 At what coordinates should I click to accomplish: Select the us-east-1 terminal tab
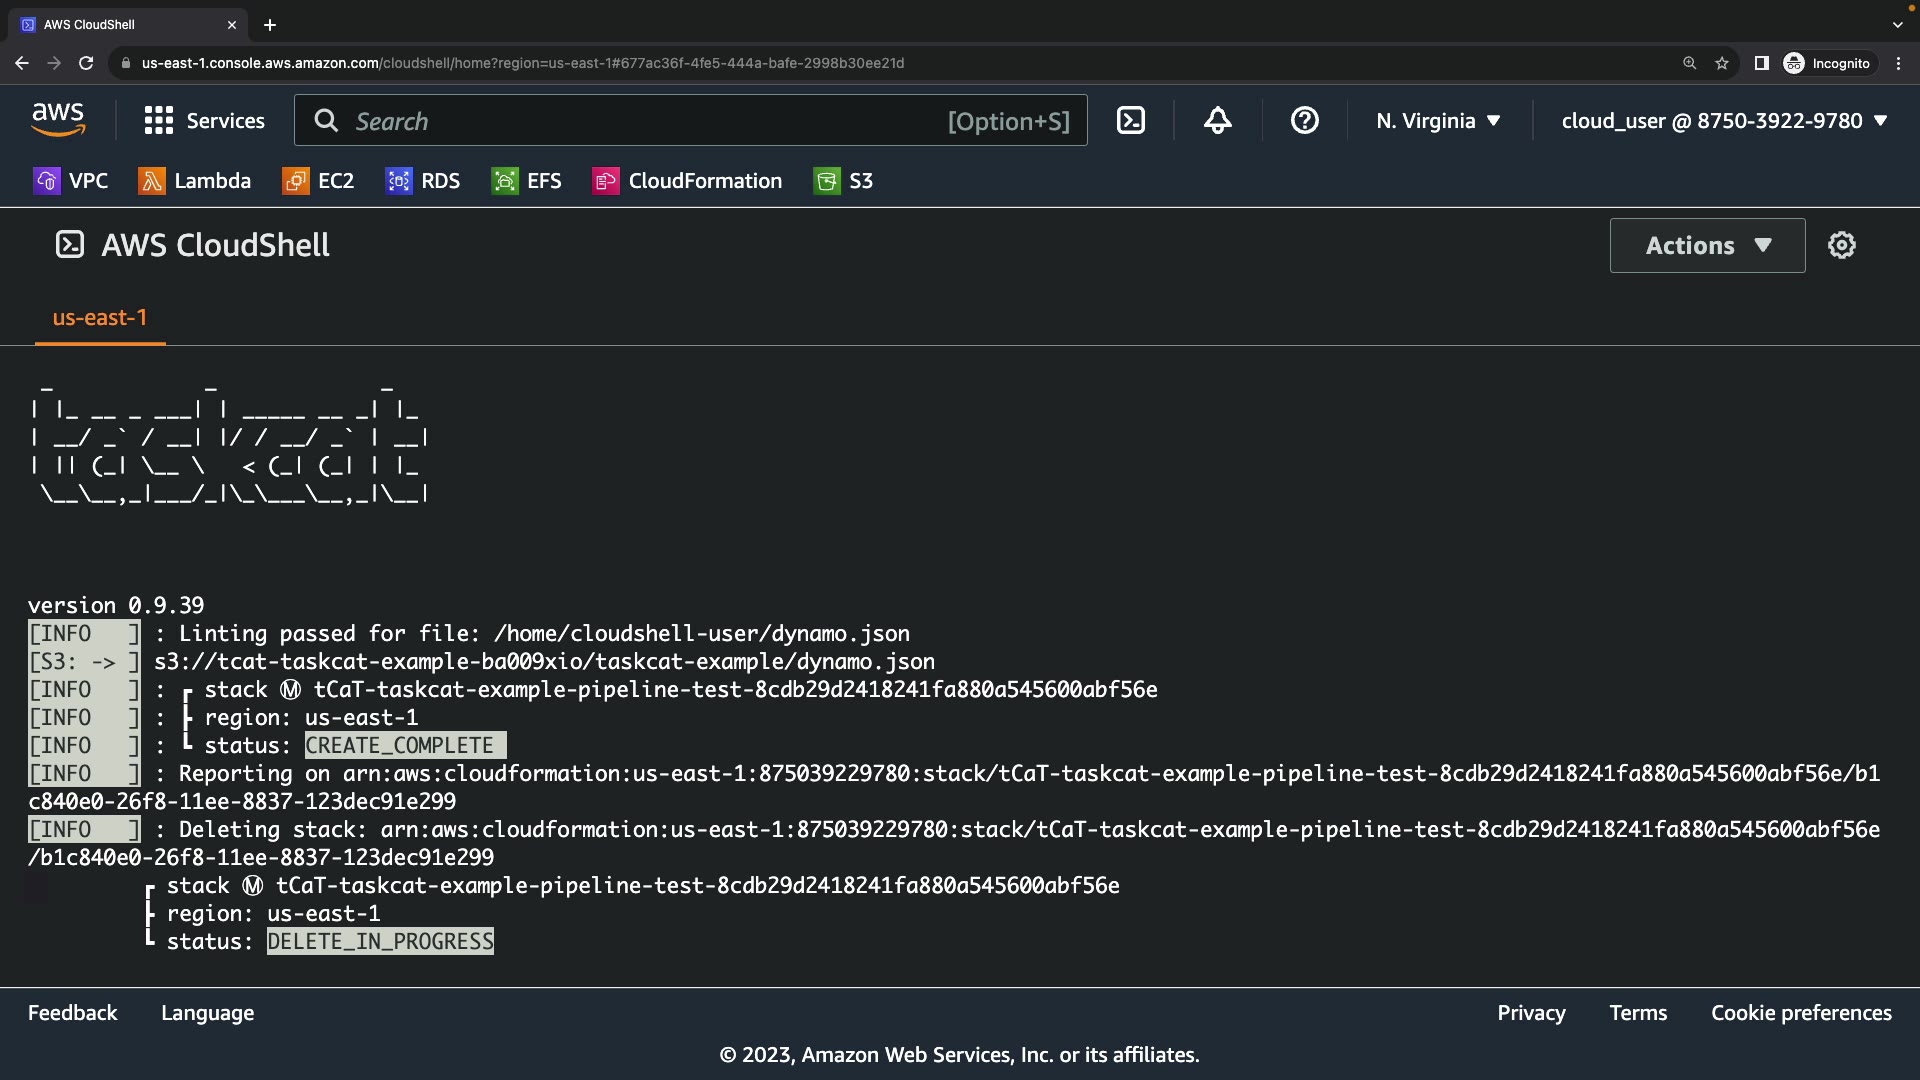click(x=100, y=317)
